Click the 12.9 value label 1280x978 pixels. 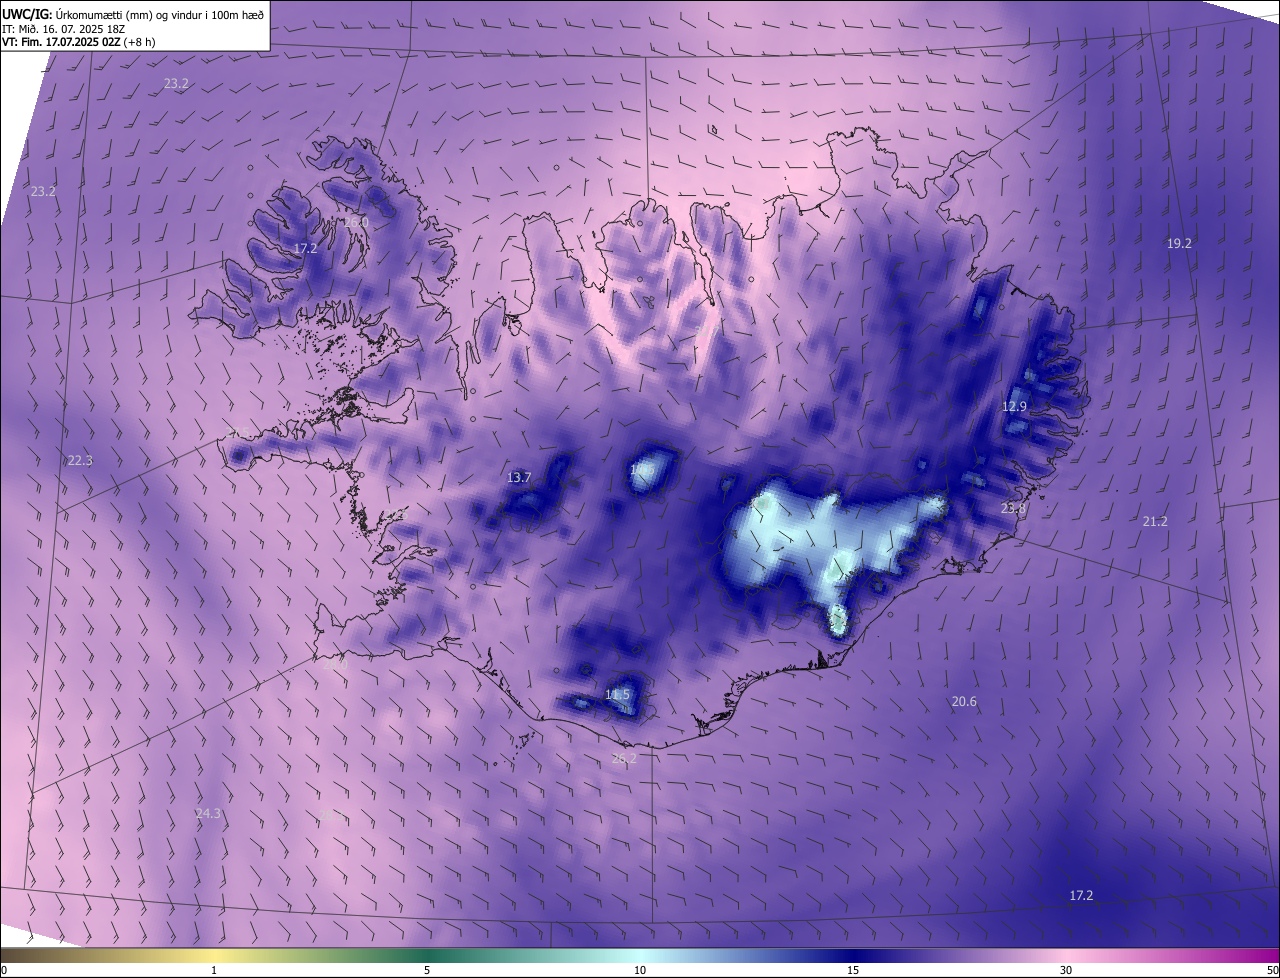point(1014,406)
